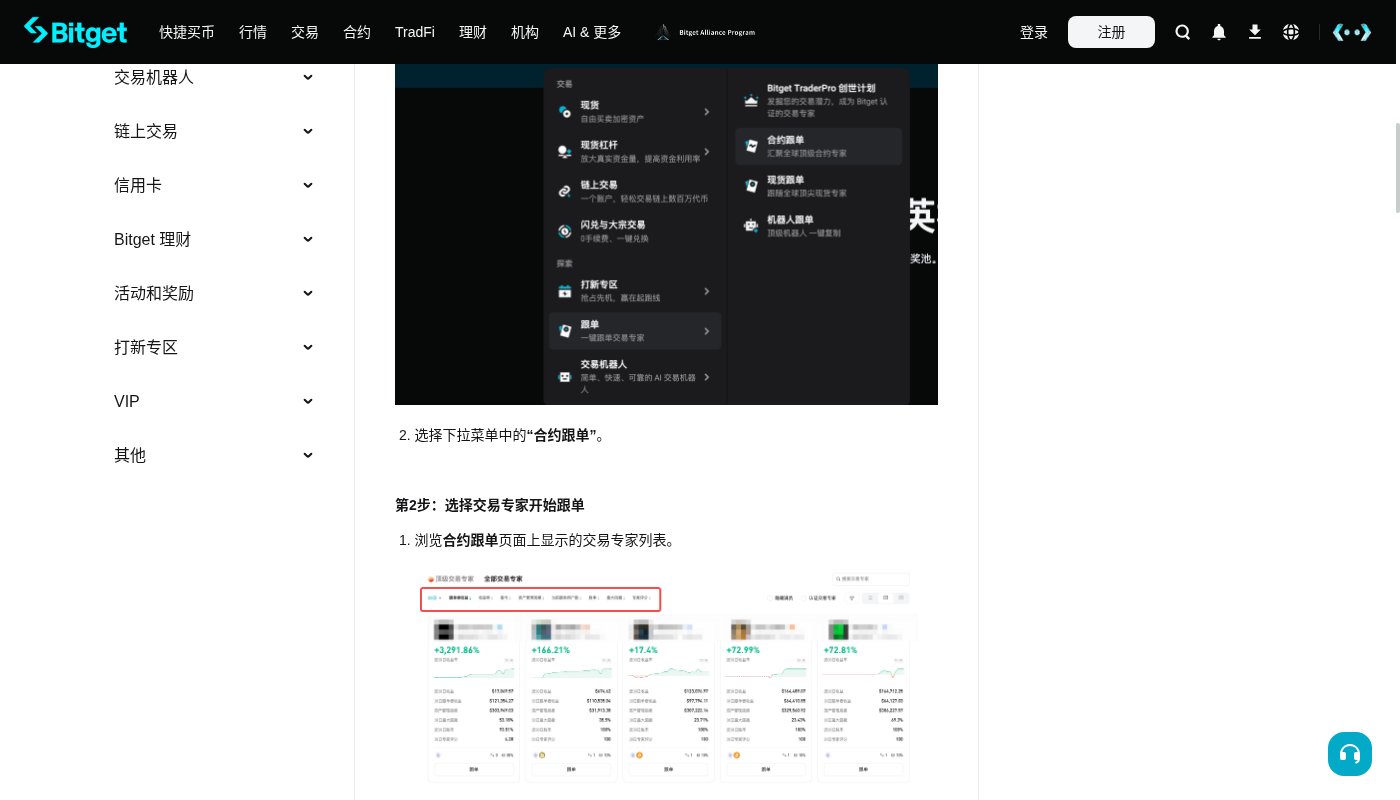Expand the 链上交易 sidebar section
1400x800 pixels.
tap(308, 131)
